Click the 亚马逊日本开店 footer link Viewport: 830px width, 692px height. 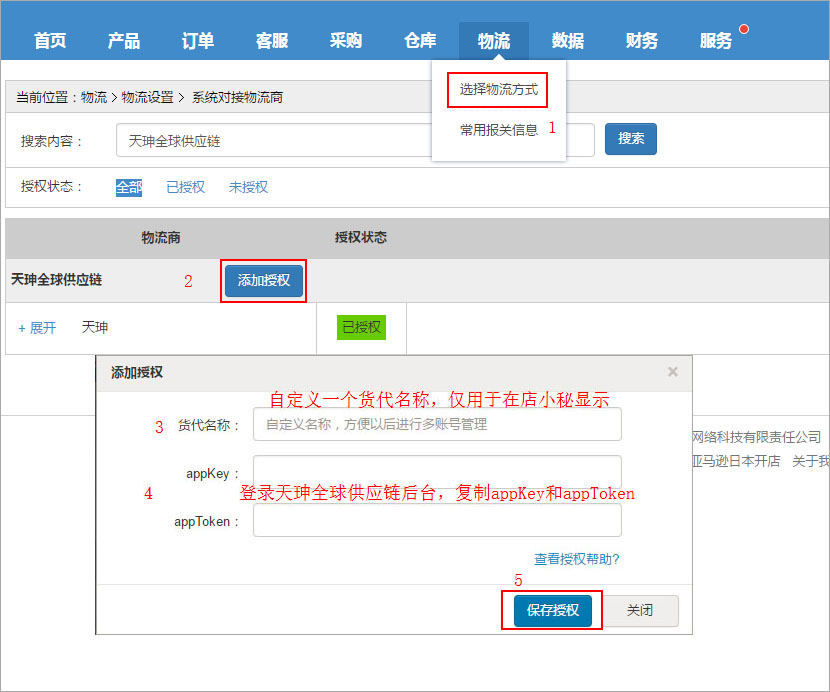(x=736, y=461)
